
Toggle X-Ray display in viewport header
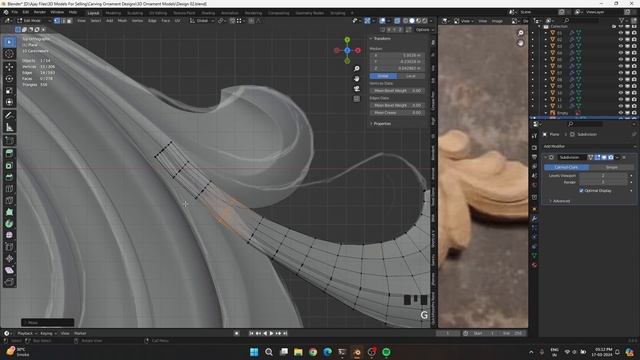397,20
